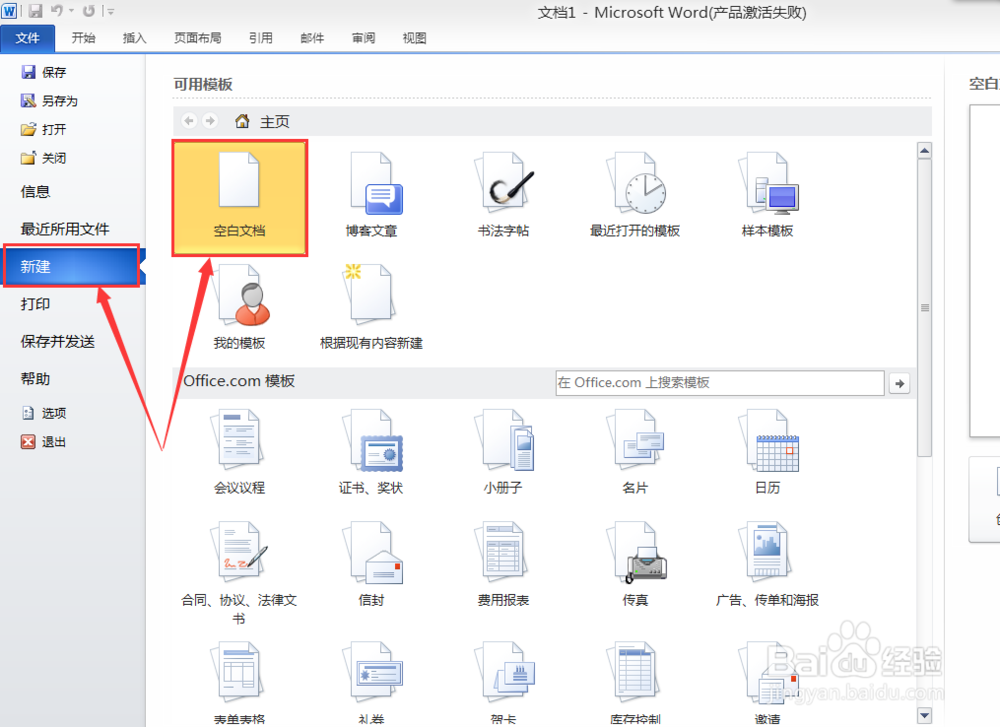Click the Home (主页) breadcrumb text
Image resolution: width=1000 pixels, height=727 pixels.
pos(275,122)
